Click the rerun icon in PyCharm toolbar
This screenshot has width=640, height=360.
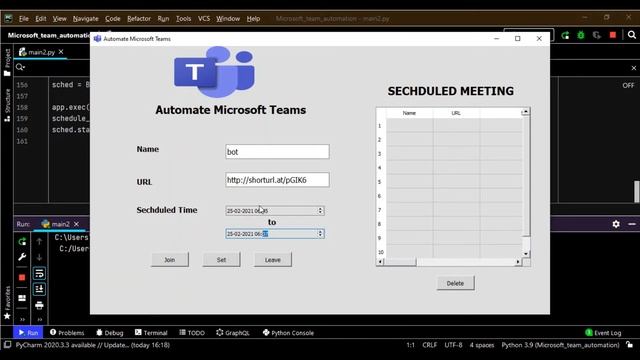point(565,36)
